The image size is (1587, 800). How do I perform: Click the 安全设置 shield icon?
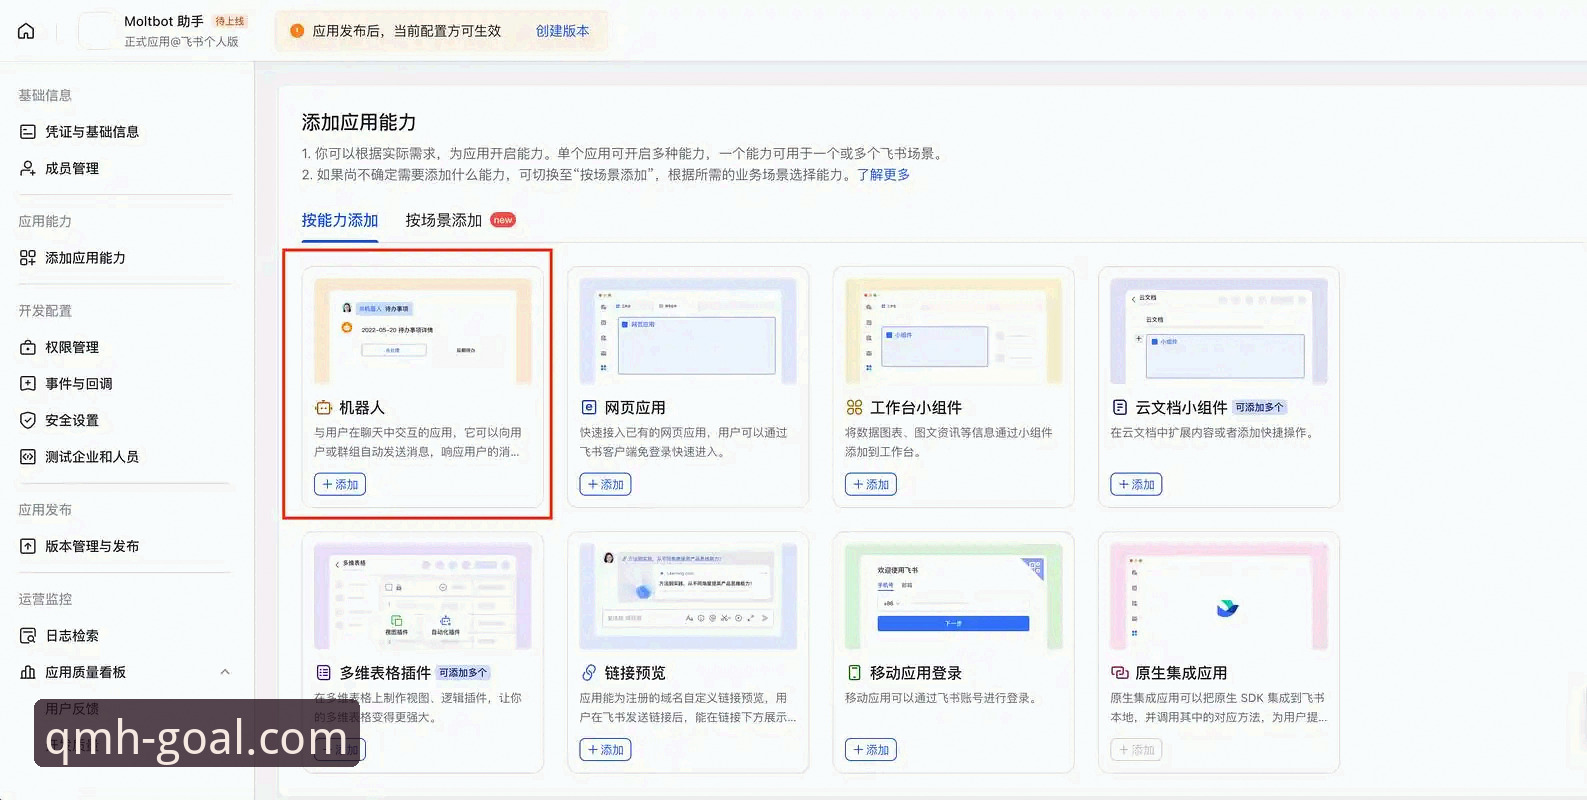pos(28,420)
